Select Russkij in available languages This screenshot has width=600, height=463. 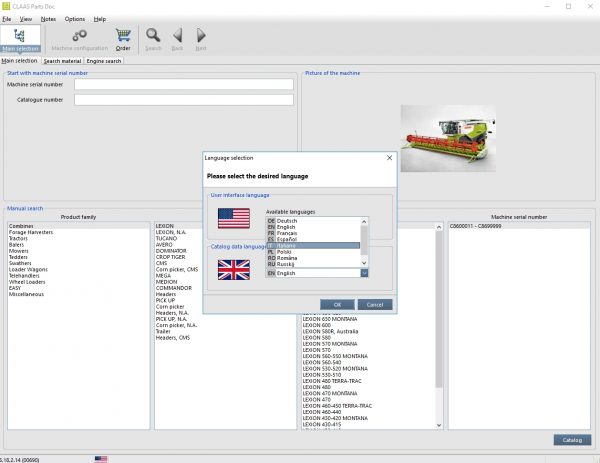313,264
